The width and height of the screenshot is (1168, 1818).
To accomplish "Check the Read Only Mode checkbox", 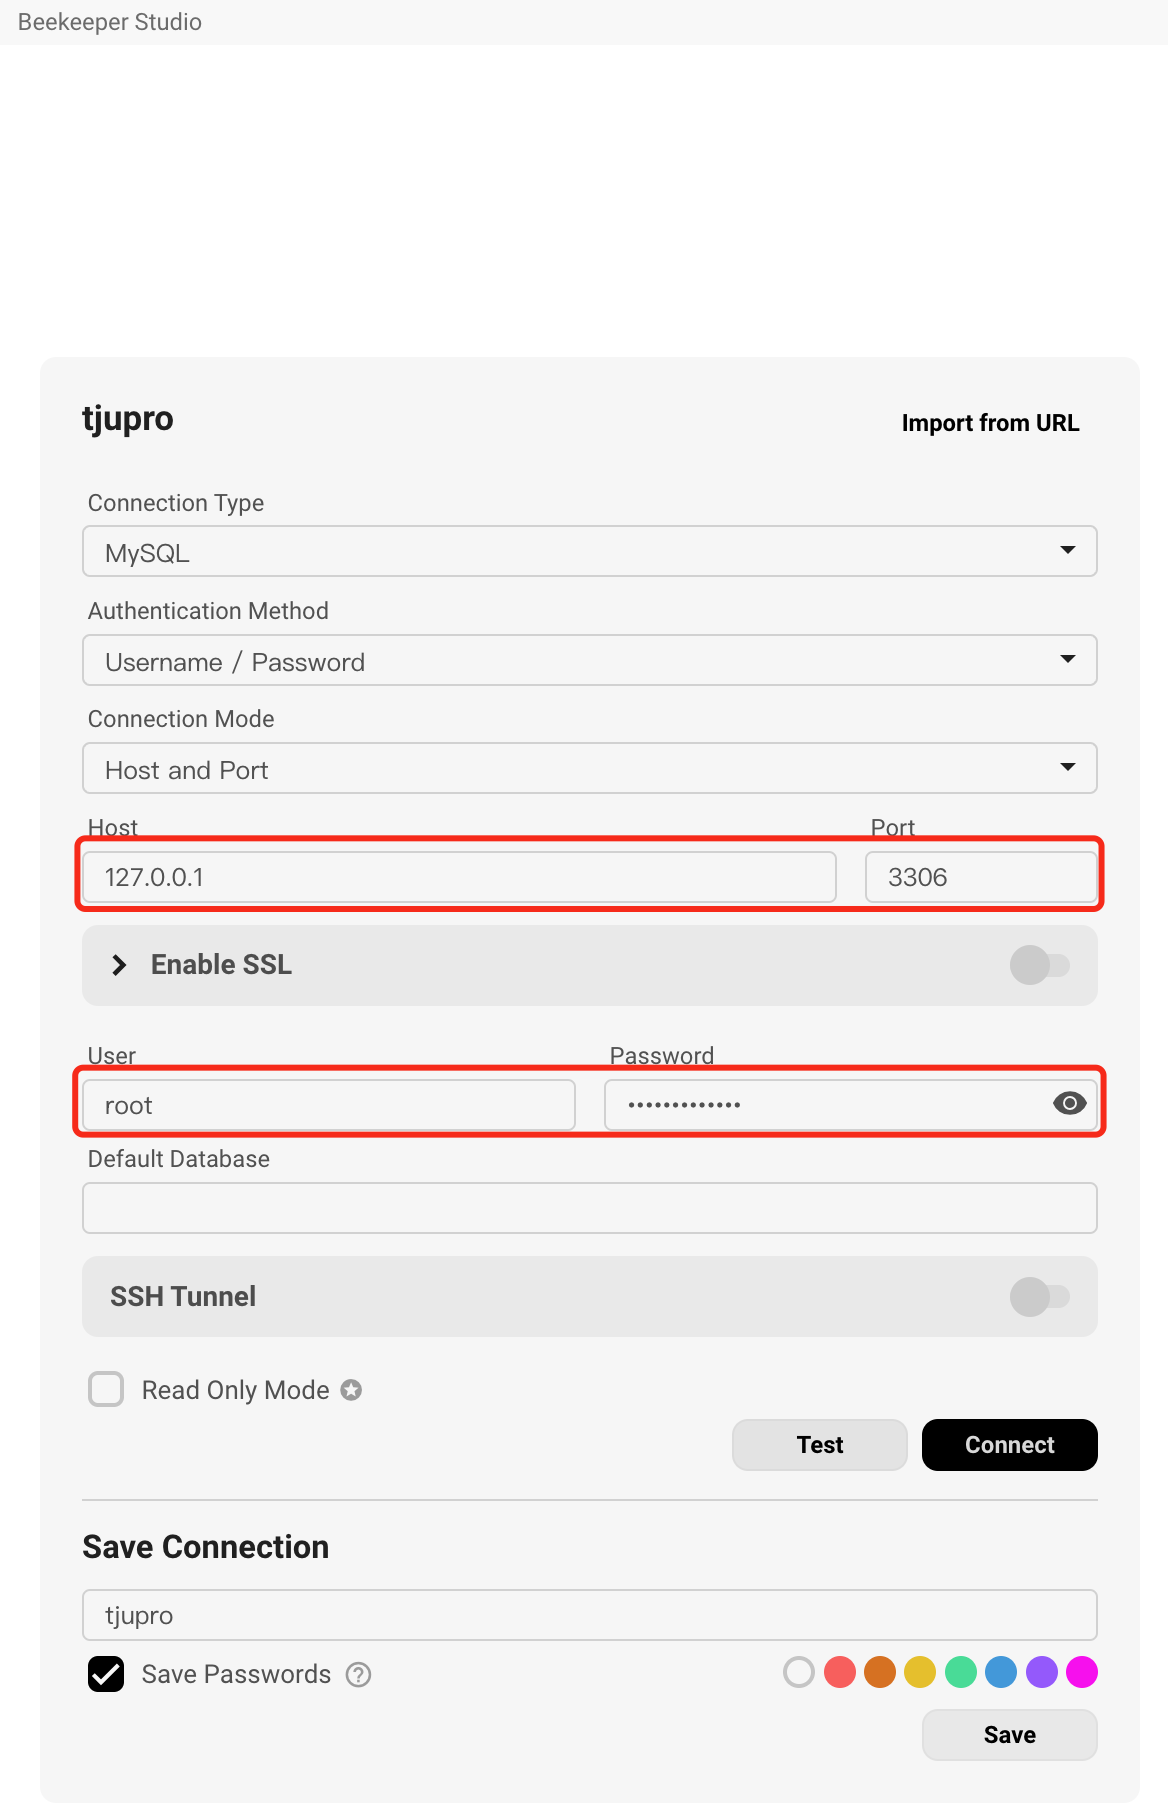I will pos(106,1390).
